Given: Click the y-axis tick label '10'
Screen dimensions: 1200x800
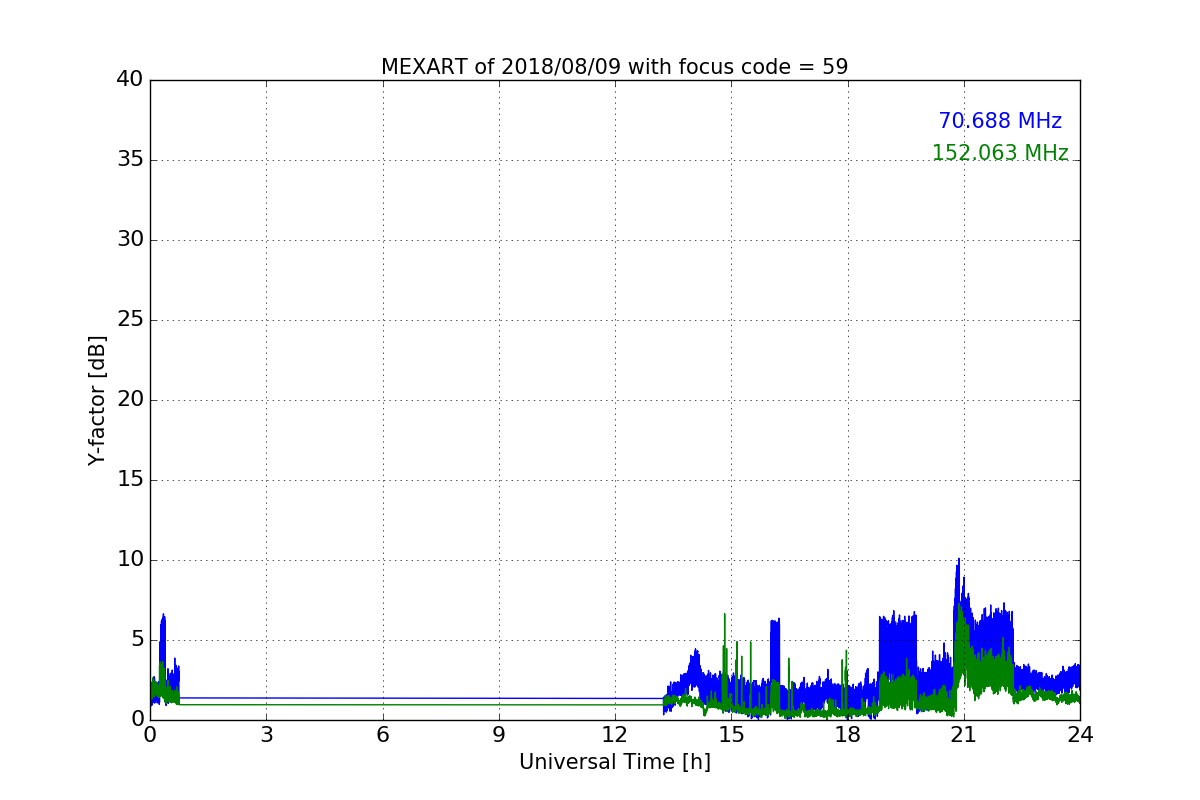Looking at the screenshot, I should (x=130, y=560).
